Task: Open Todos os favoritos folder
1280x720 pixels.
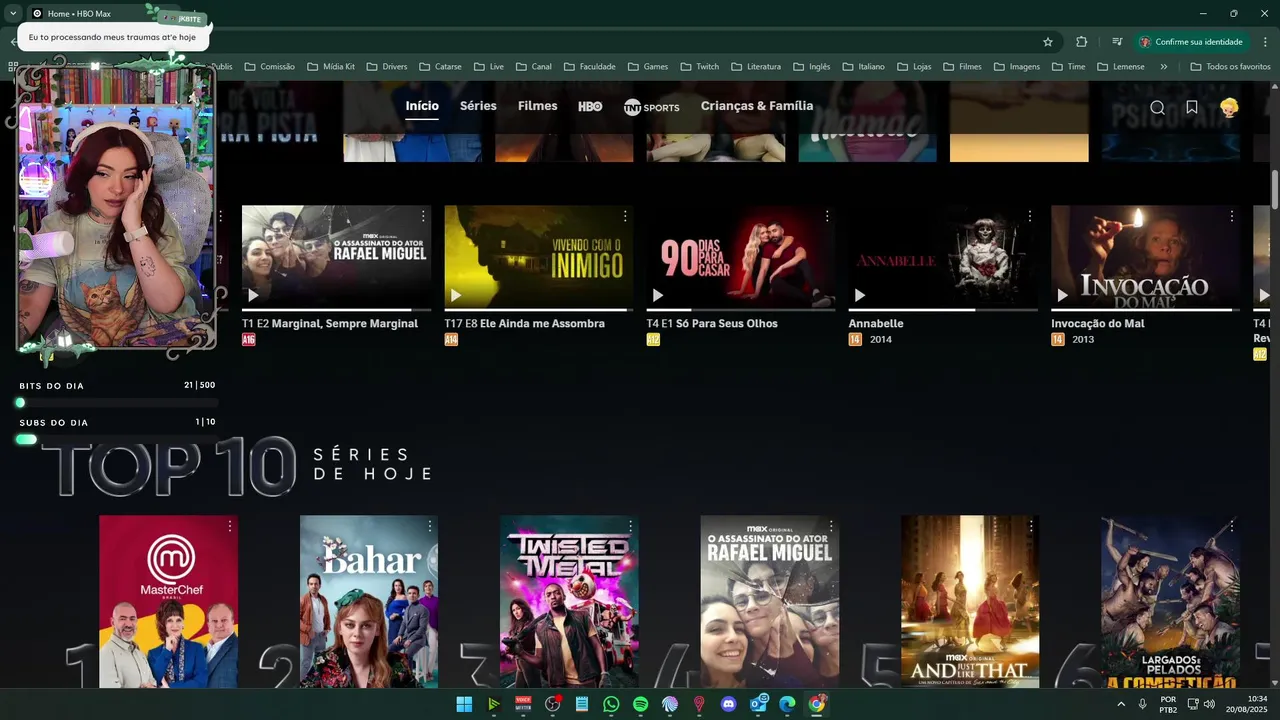Action: (x=1230, y=67)
